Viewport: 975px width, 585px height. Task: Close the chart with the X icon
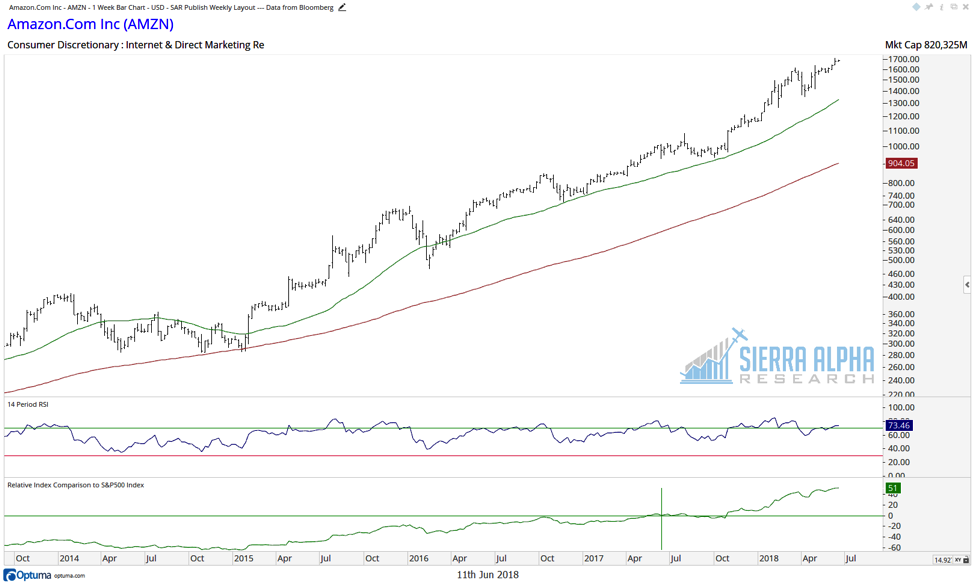pyautogui.click(x=966, y=7)
